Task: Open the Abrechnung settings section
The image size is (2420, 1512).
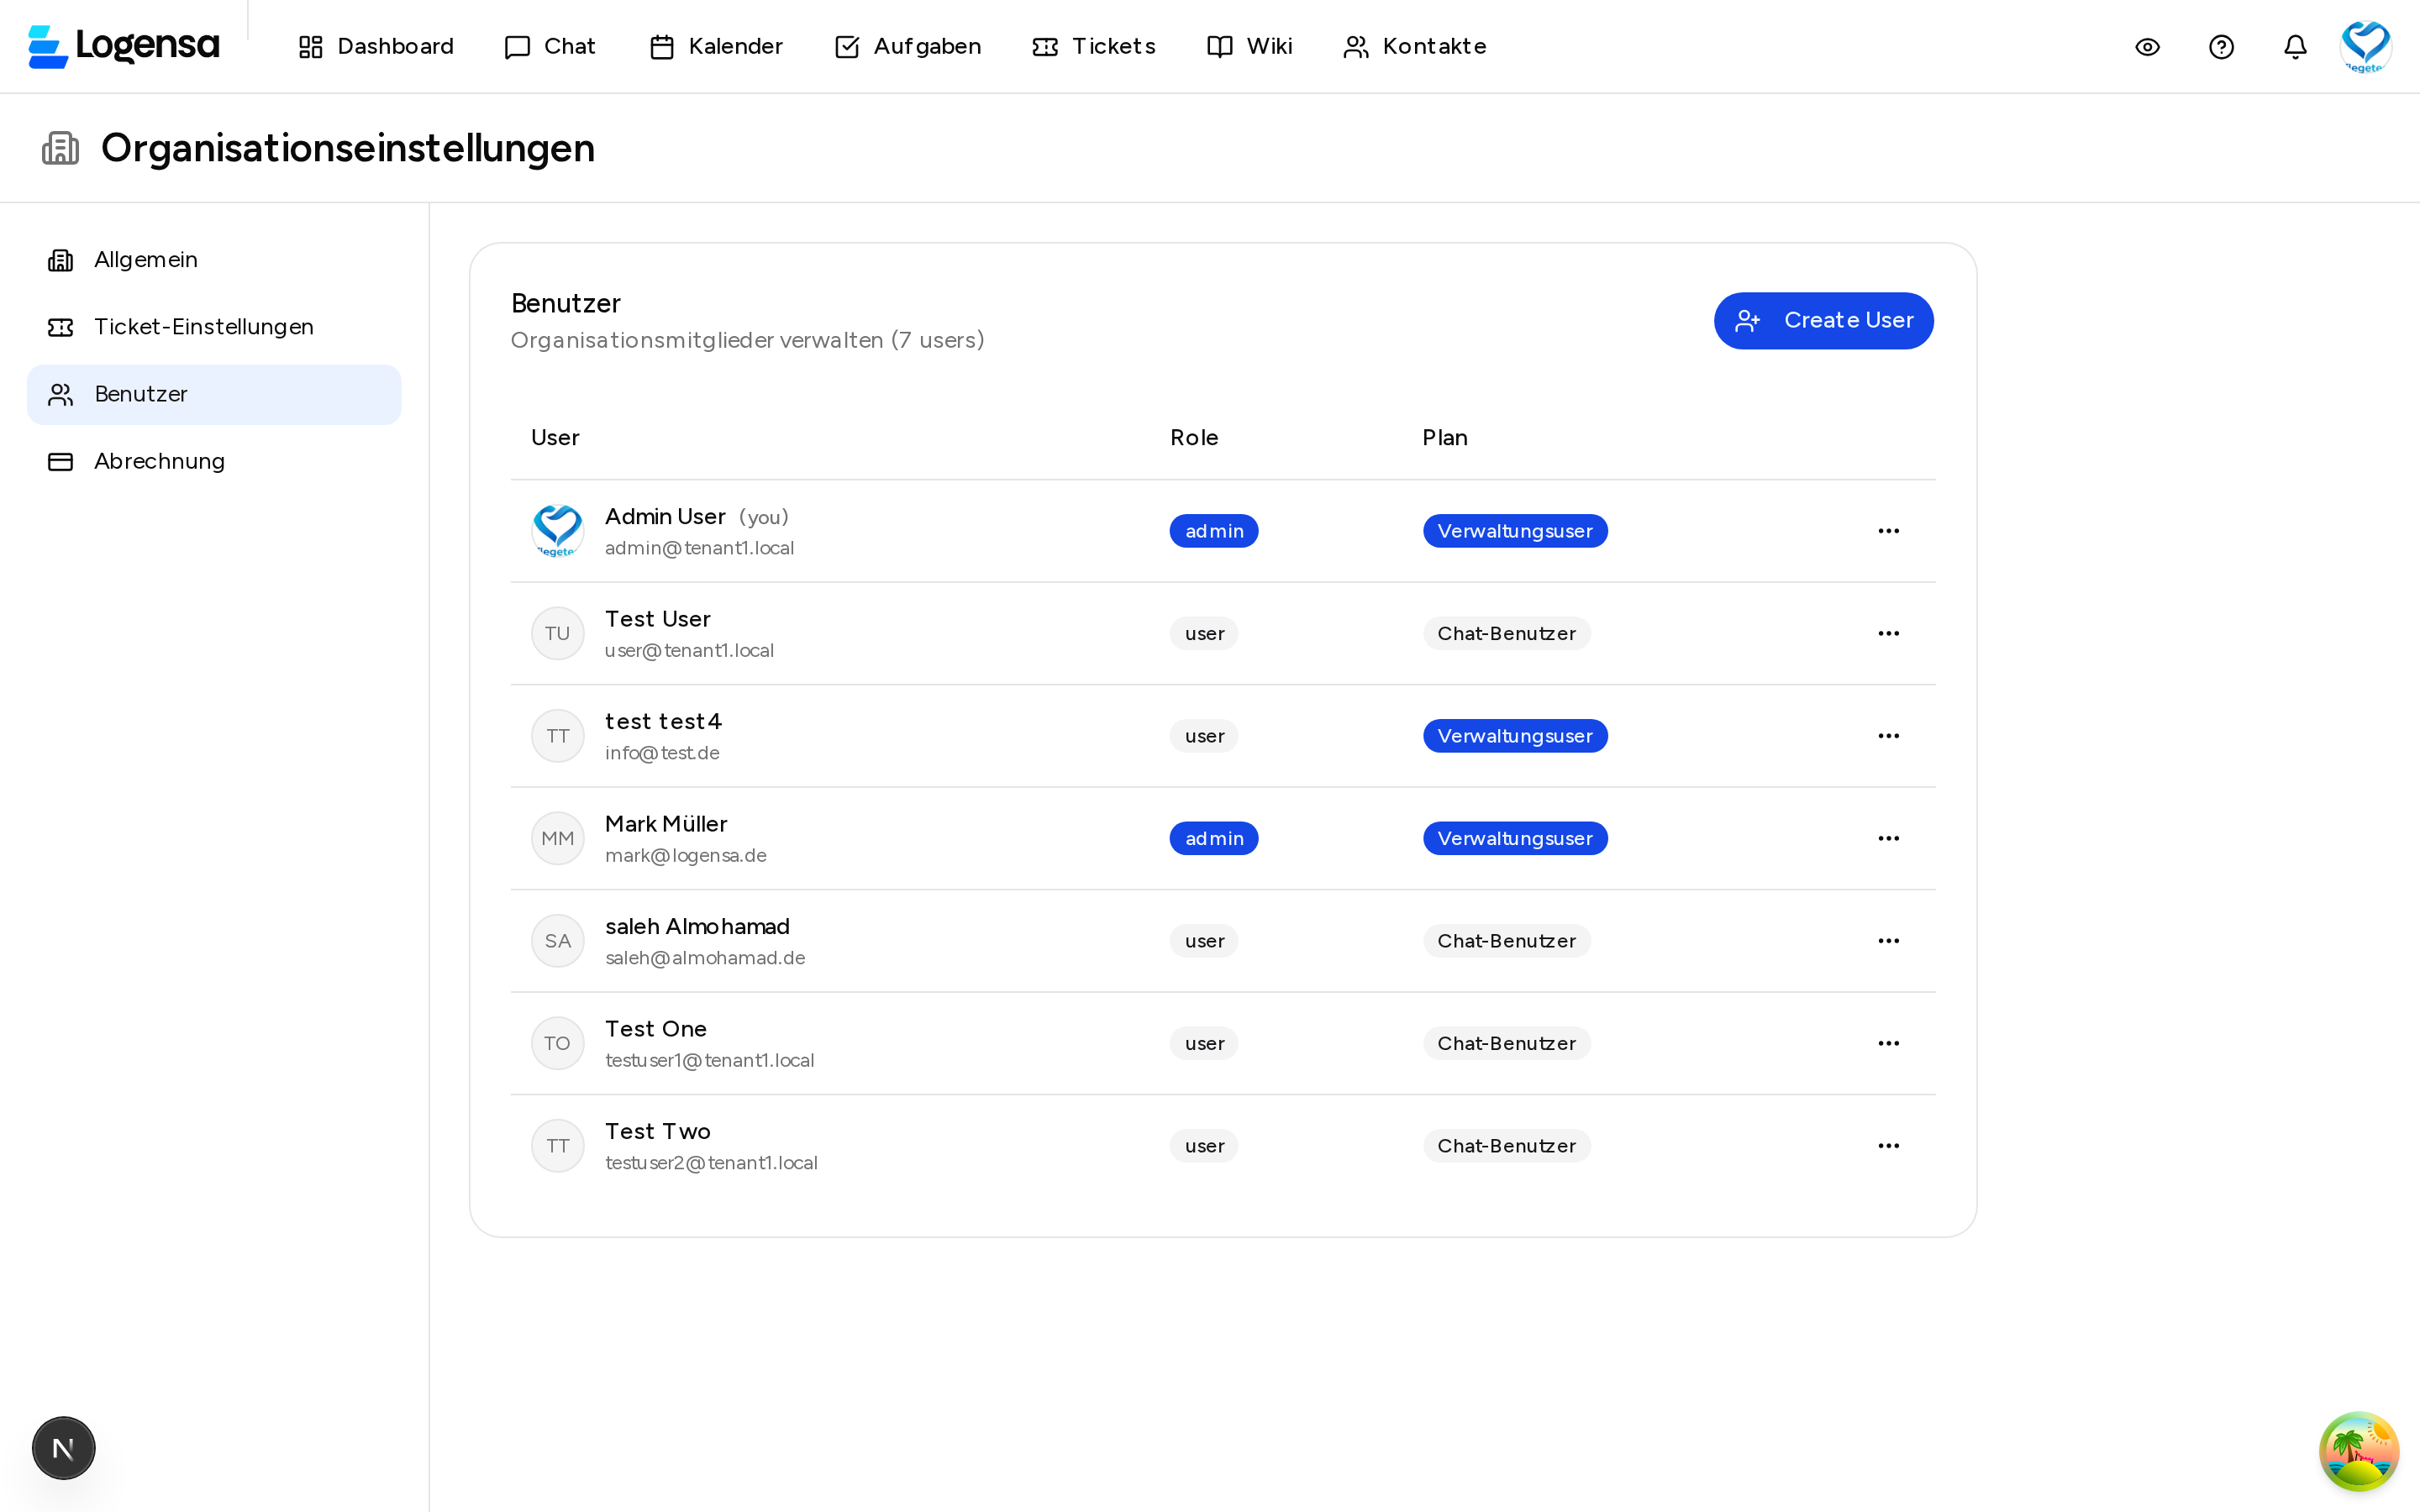Action: click(x=159, y=461)
